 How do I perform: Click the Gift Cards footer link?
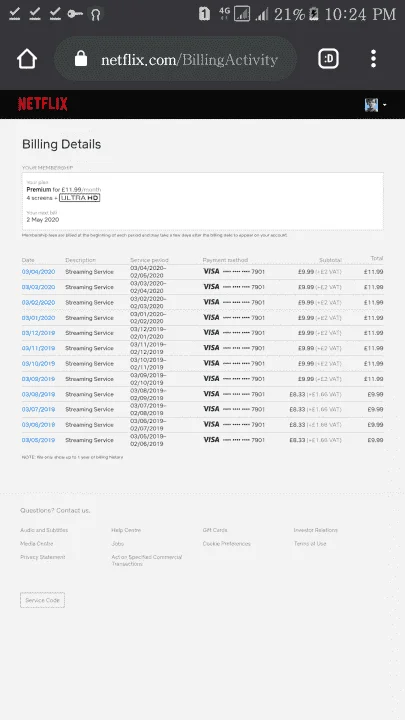coord(215,530)
